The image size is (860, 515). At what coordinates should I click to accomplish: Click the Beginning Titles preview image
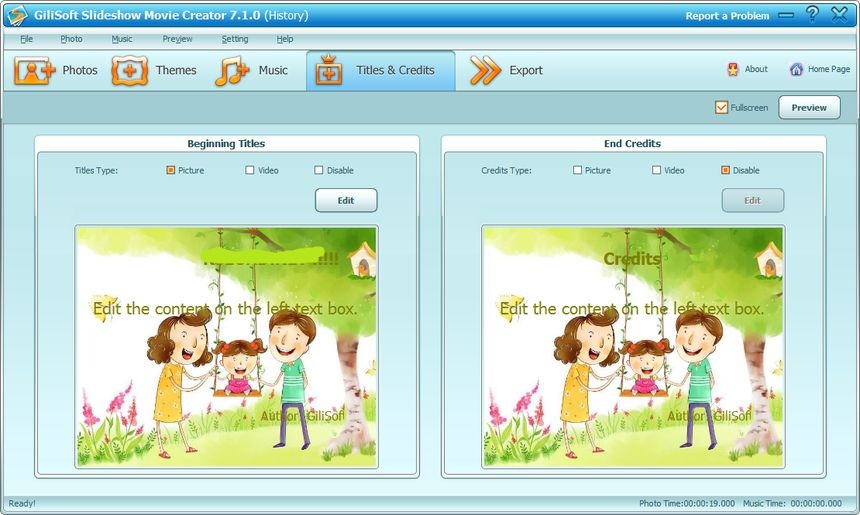[226, 347]
